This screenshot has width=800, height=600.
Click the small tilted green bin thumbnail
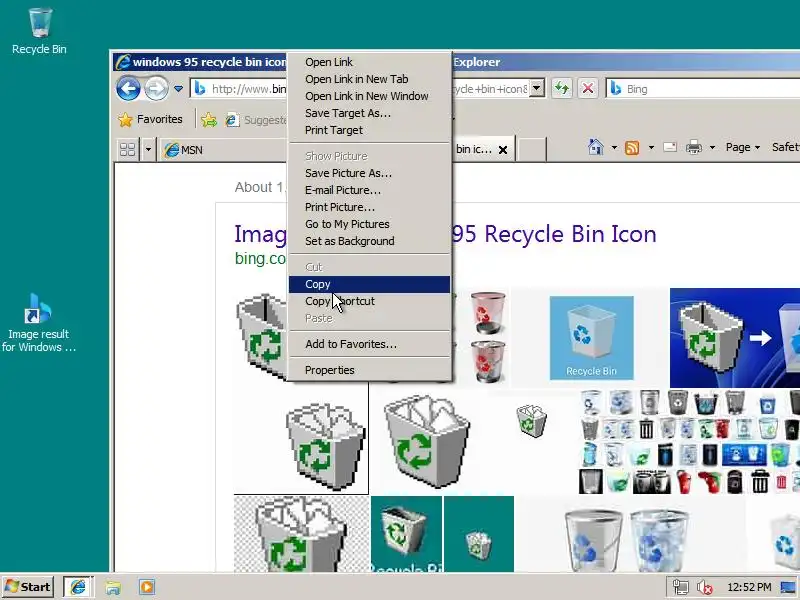(531, 421)
